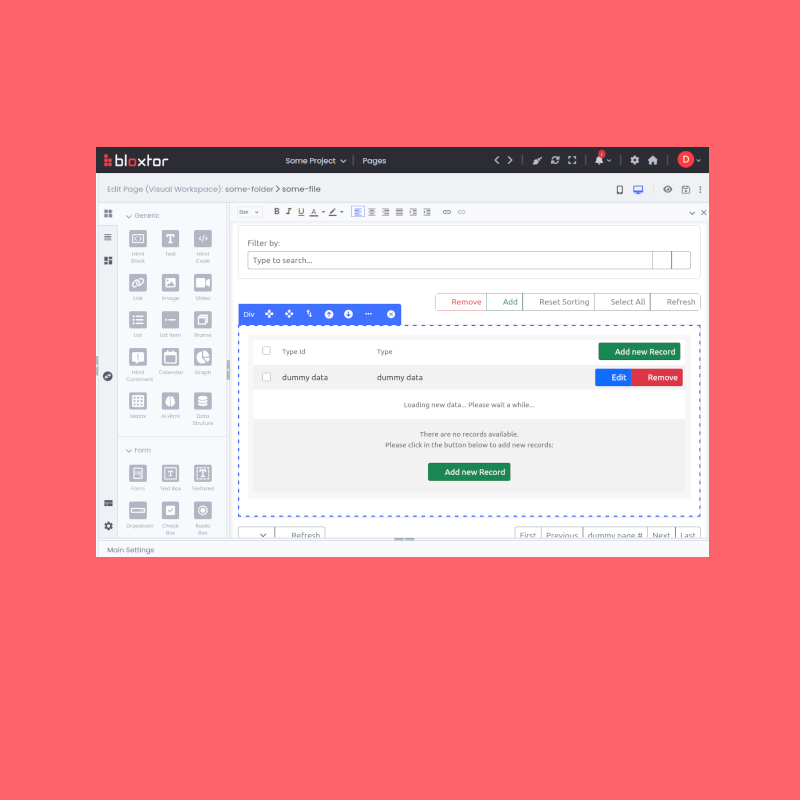Click the Reset Sorting button
This screenshot has height=800, width=800.
click(559, 302)
